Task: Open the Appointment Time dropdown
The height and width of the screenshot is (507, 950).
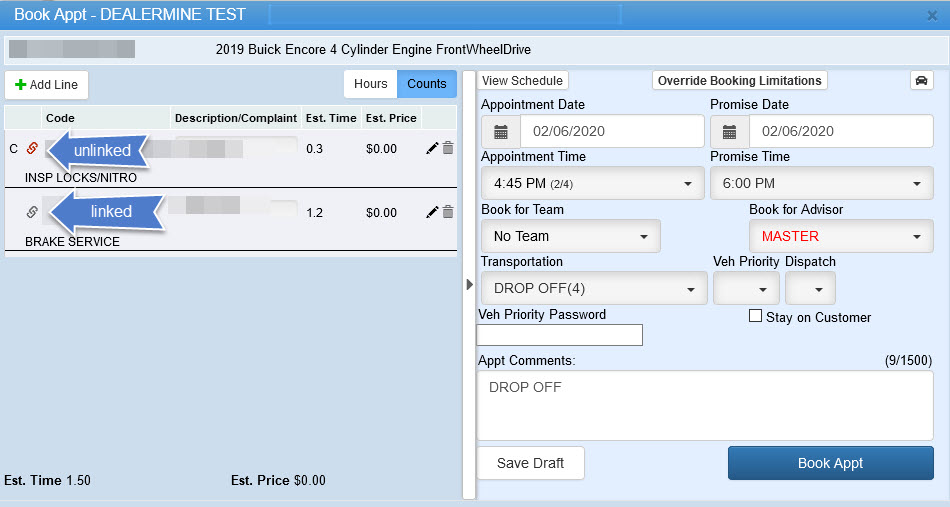Action: (x=592, y=184)
